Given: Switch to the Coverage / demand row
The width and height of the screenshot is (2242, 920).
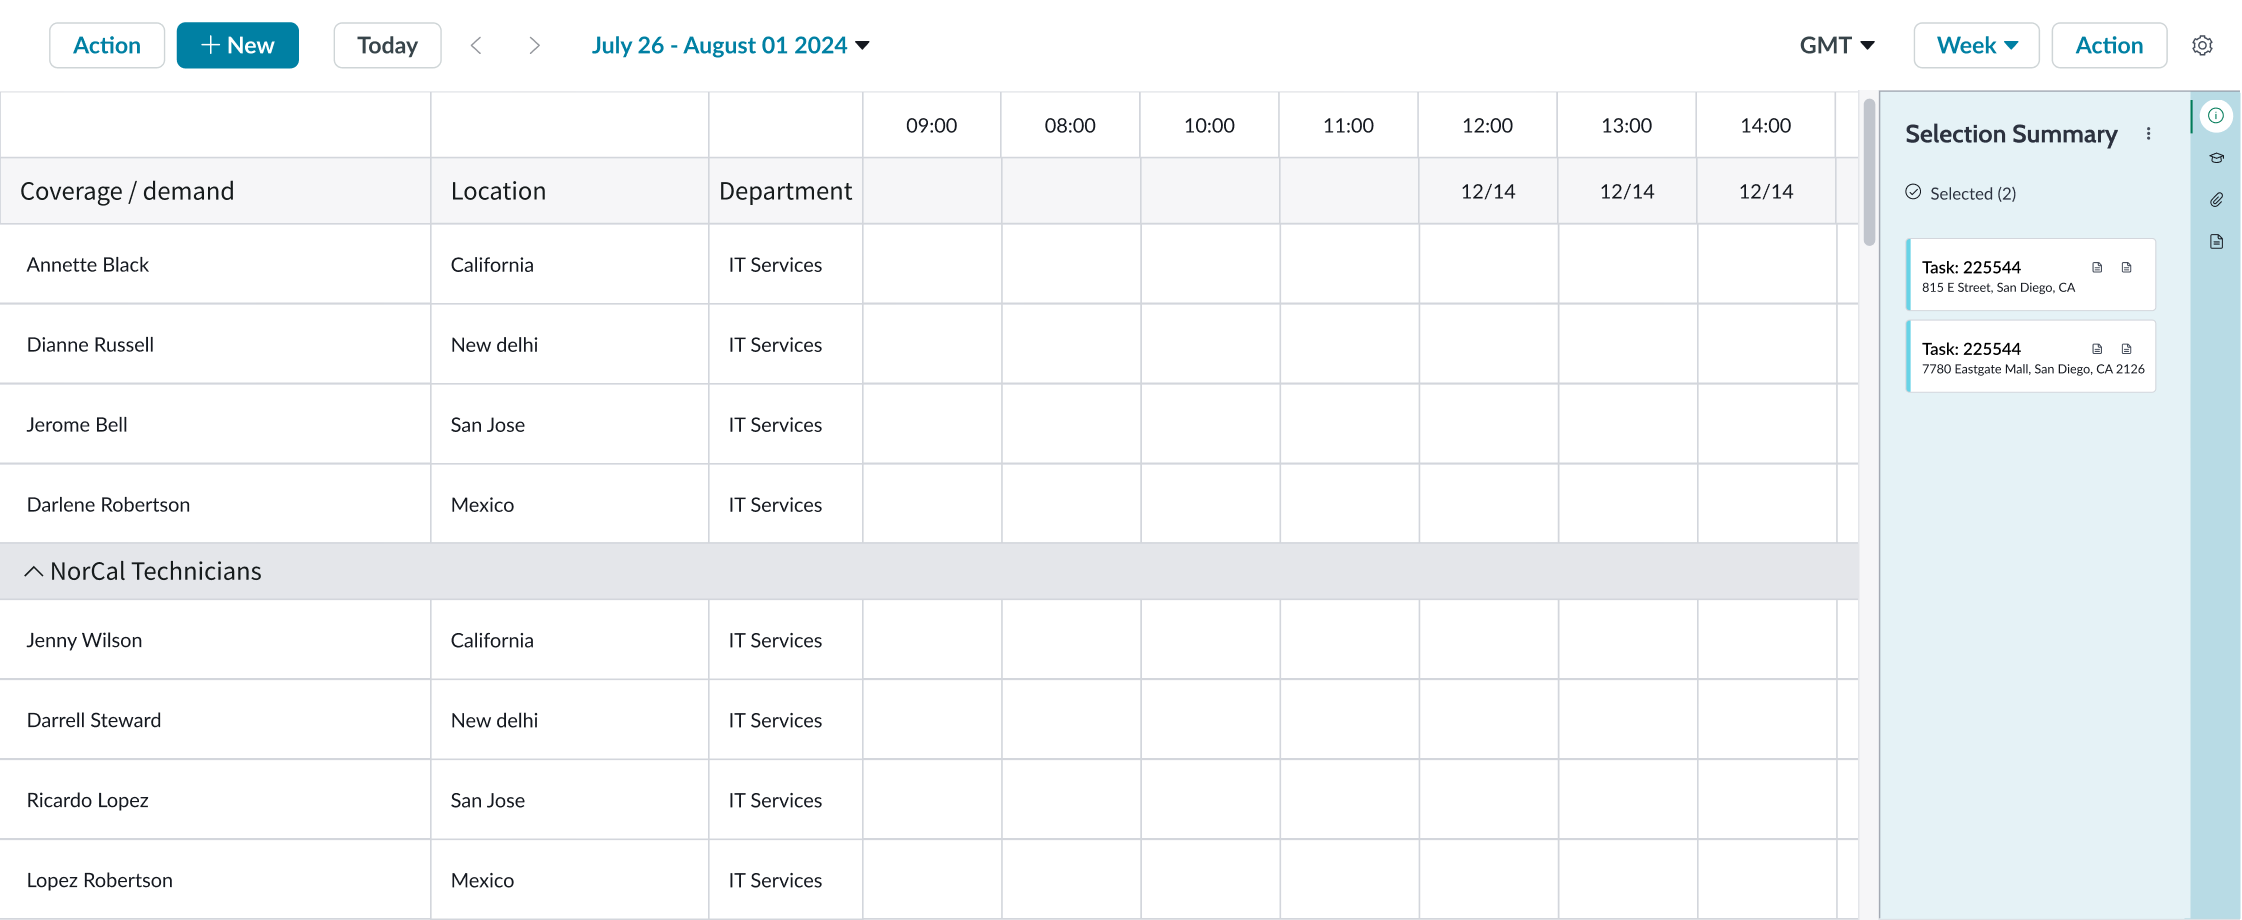Looking at the screenshot, I should [x=128, y=190].
